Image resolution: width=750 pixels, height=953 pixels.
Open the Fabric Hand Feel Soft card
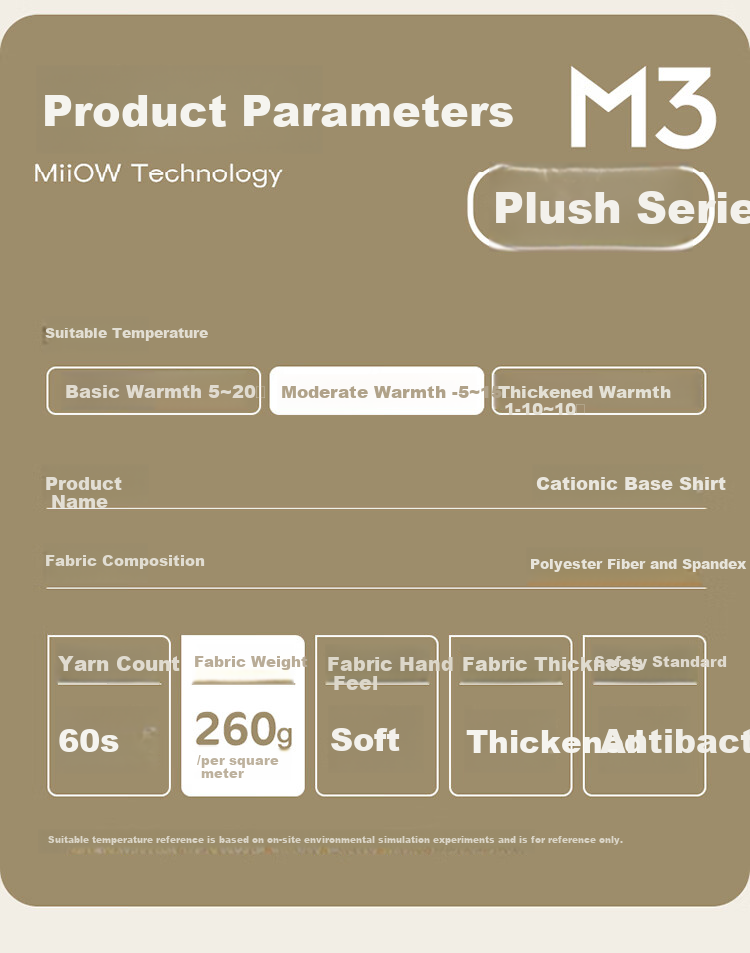point(377,715)
